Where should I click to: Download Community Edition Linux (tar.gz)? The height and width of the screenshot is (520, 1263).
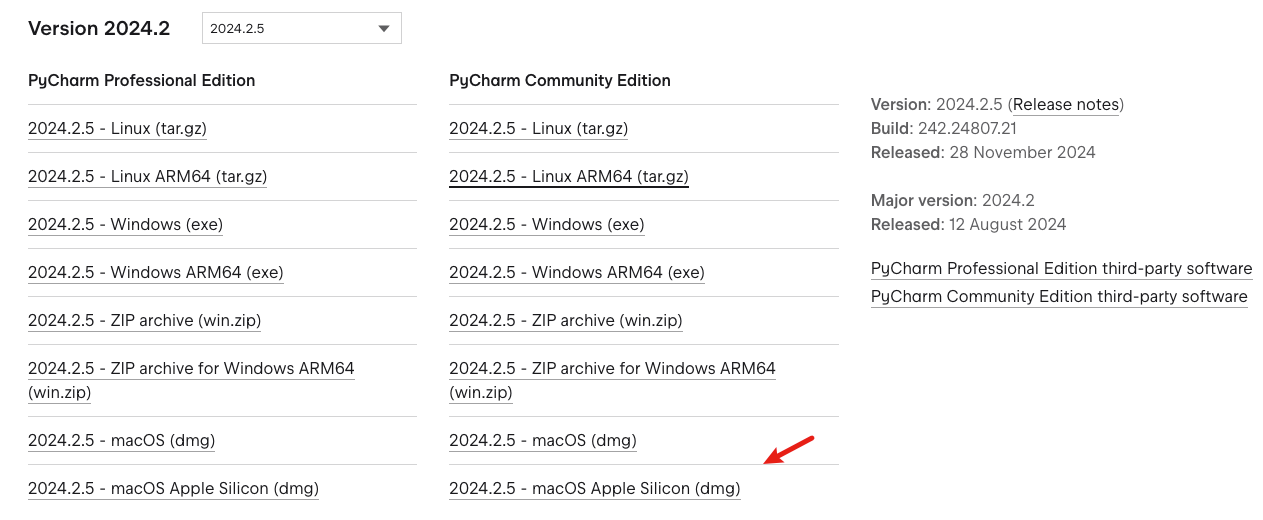[538, 129]
